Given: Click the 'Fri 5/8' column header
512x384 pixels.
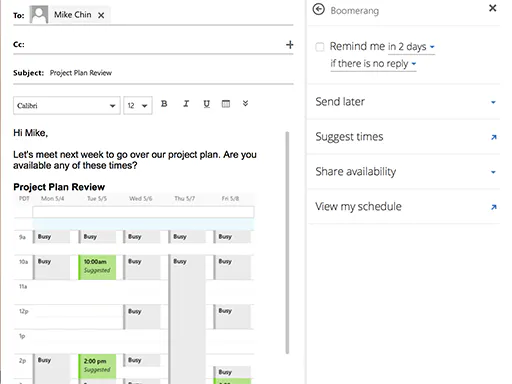Looking at the screenshot, I should pyautogui.click(x=230, y=198).
